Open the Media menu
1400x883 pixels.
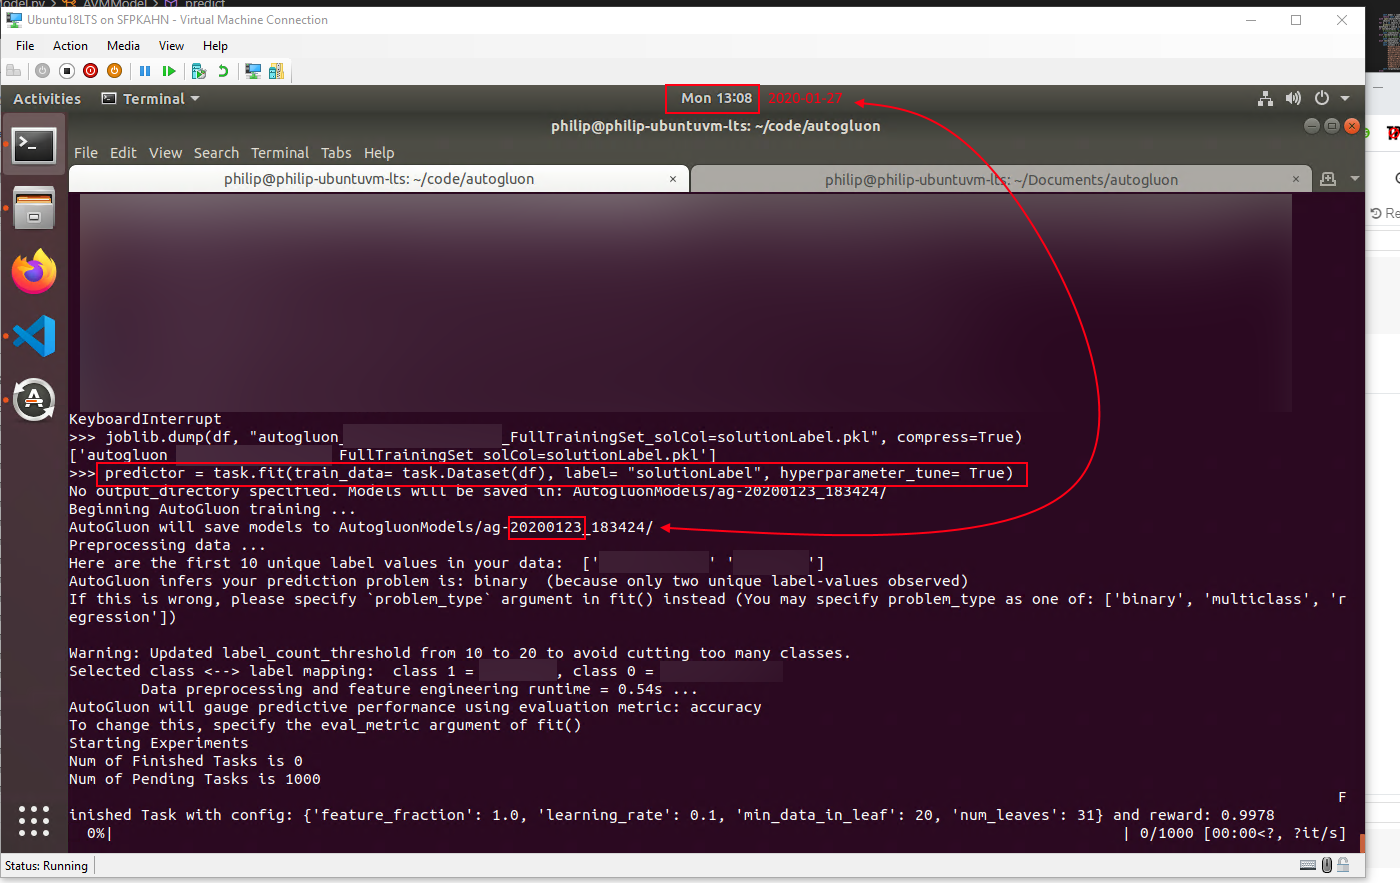[x=123, y=45]
